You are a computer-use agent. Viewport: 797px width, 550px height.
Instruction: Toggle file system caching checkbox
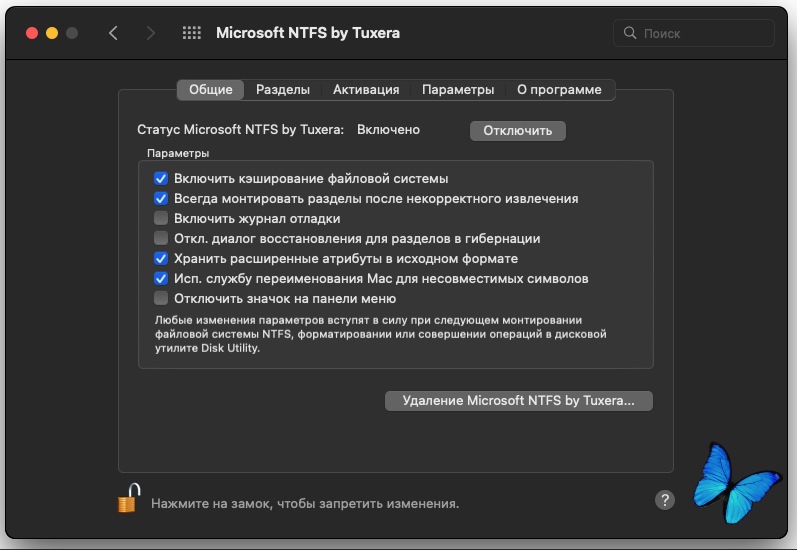click(x=161, y=179)
